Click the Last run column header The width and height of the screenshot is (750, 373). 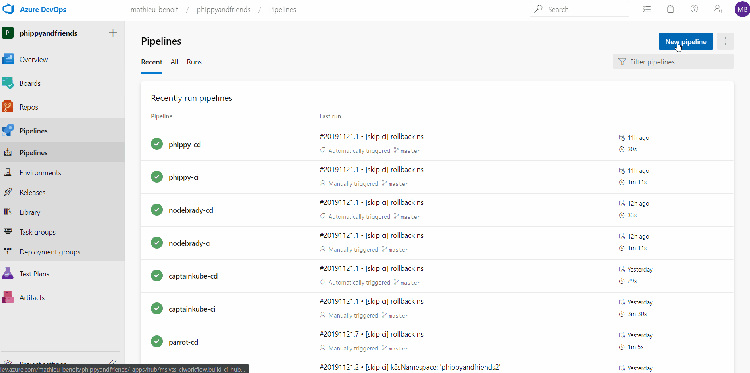coord(330,116)
